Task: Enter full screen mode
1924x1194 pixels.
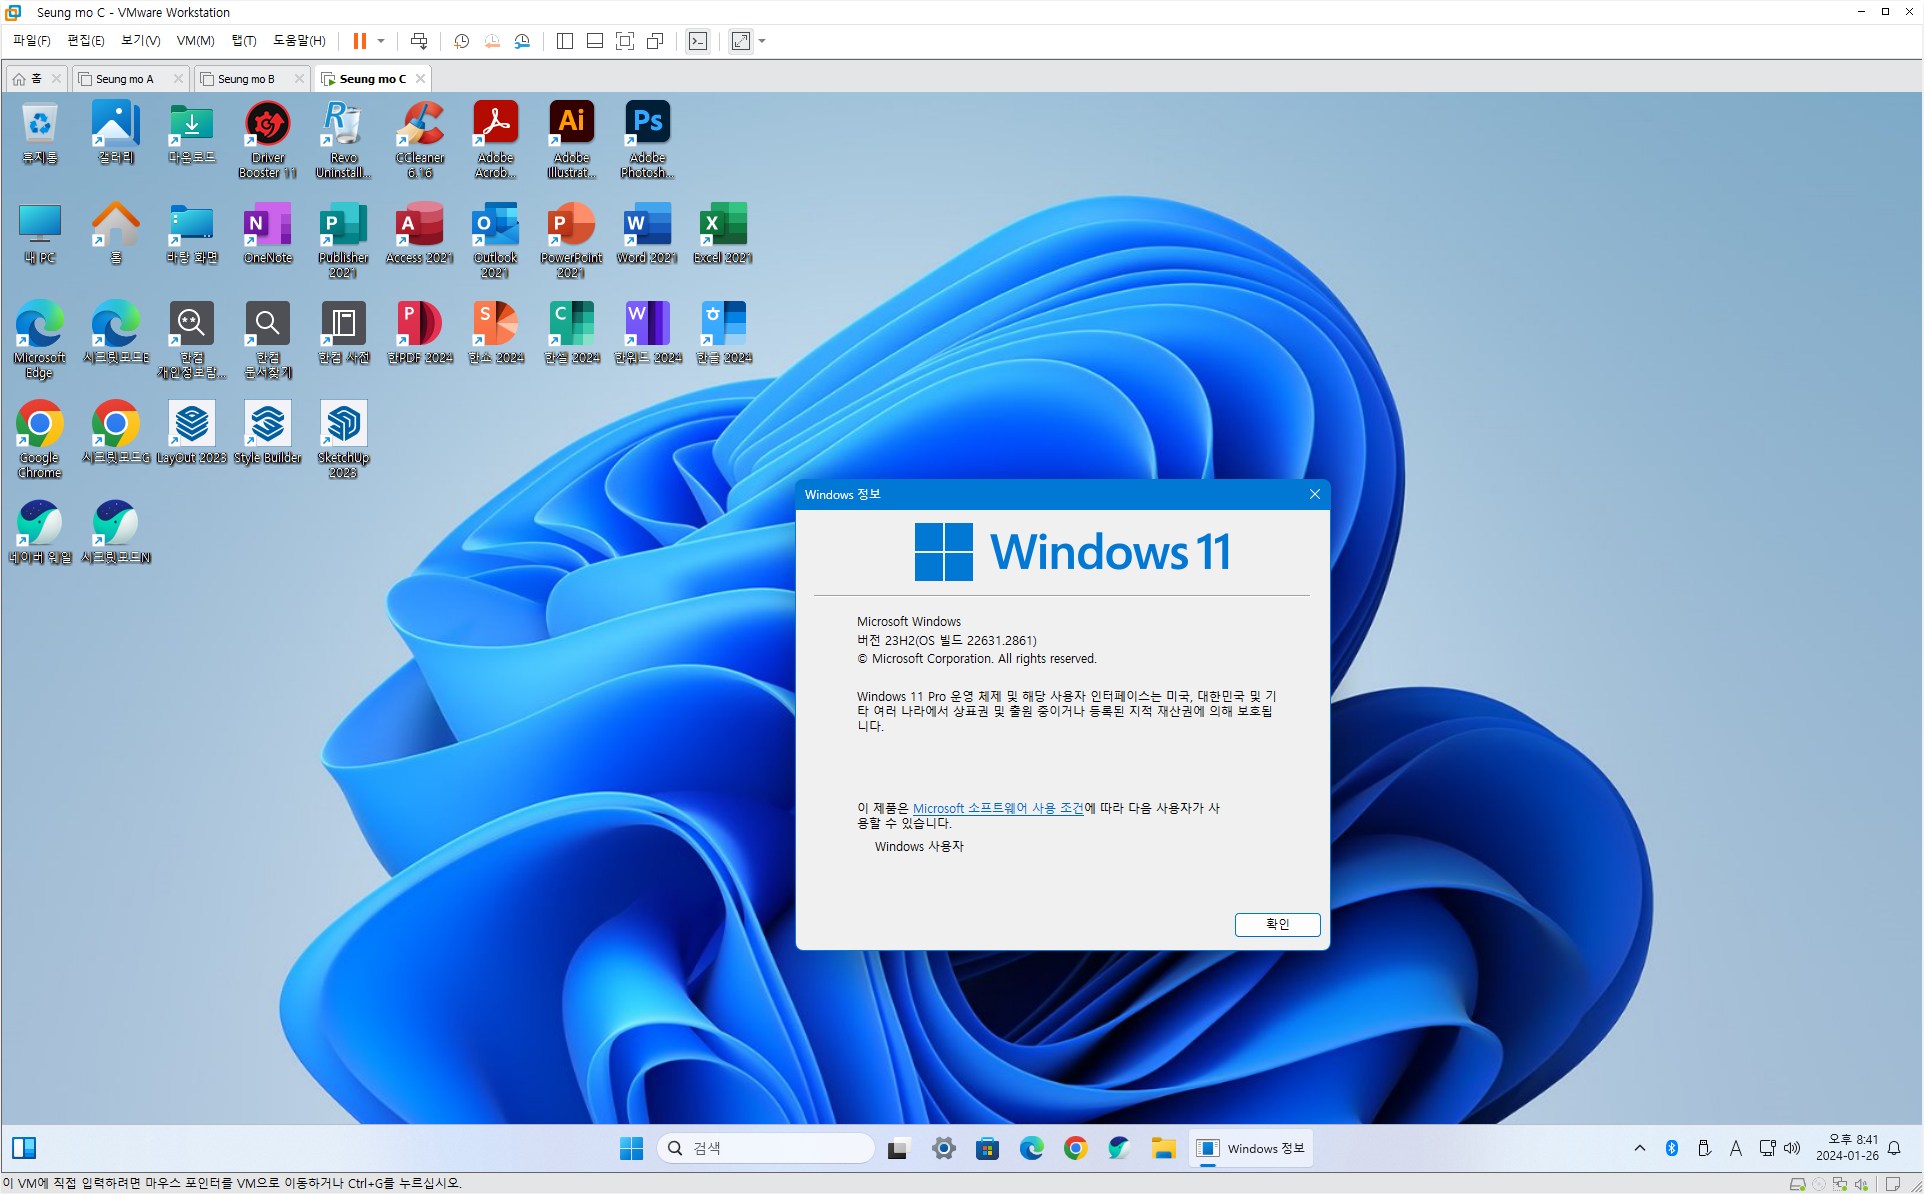Action: point(625,41)
